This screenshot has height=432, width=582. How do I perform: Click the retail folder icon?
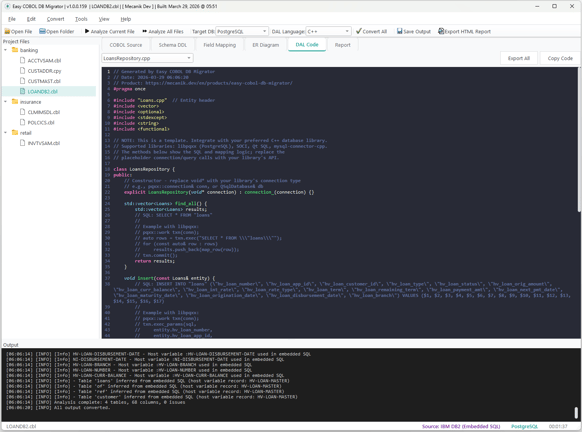point(15,132)
